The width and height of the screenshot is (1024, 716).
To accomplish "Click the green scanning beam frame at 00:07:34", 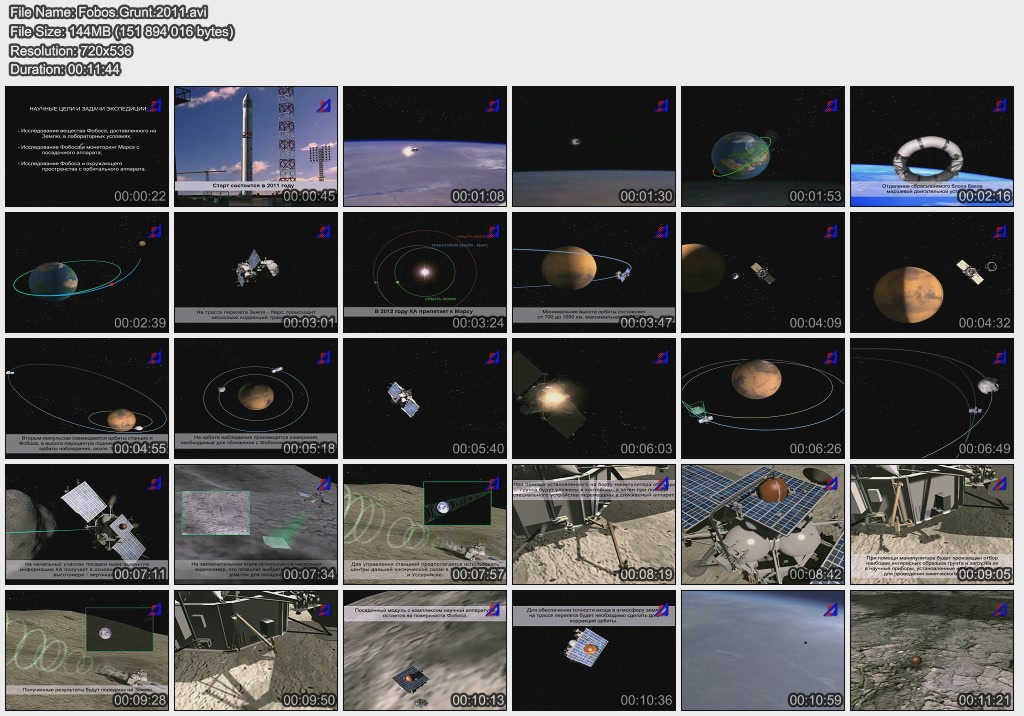I will [256, 524].
